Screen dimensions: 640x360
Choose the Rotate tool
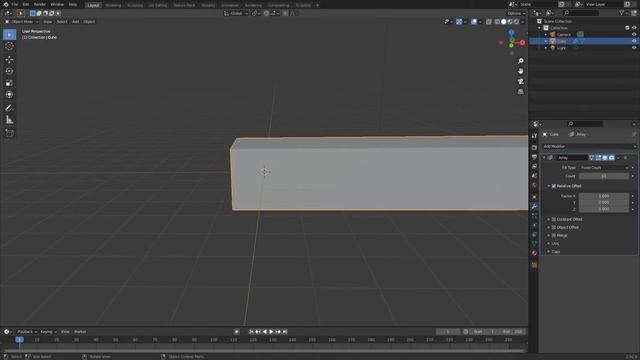pos(9,71)
